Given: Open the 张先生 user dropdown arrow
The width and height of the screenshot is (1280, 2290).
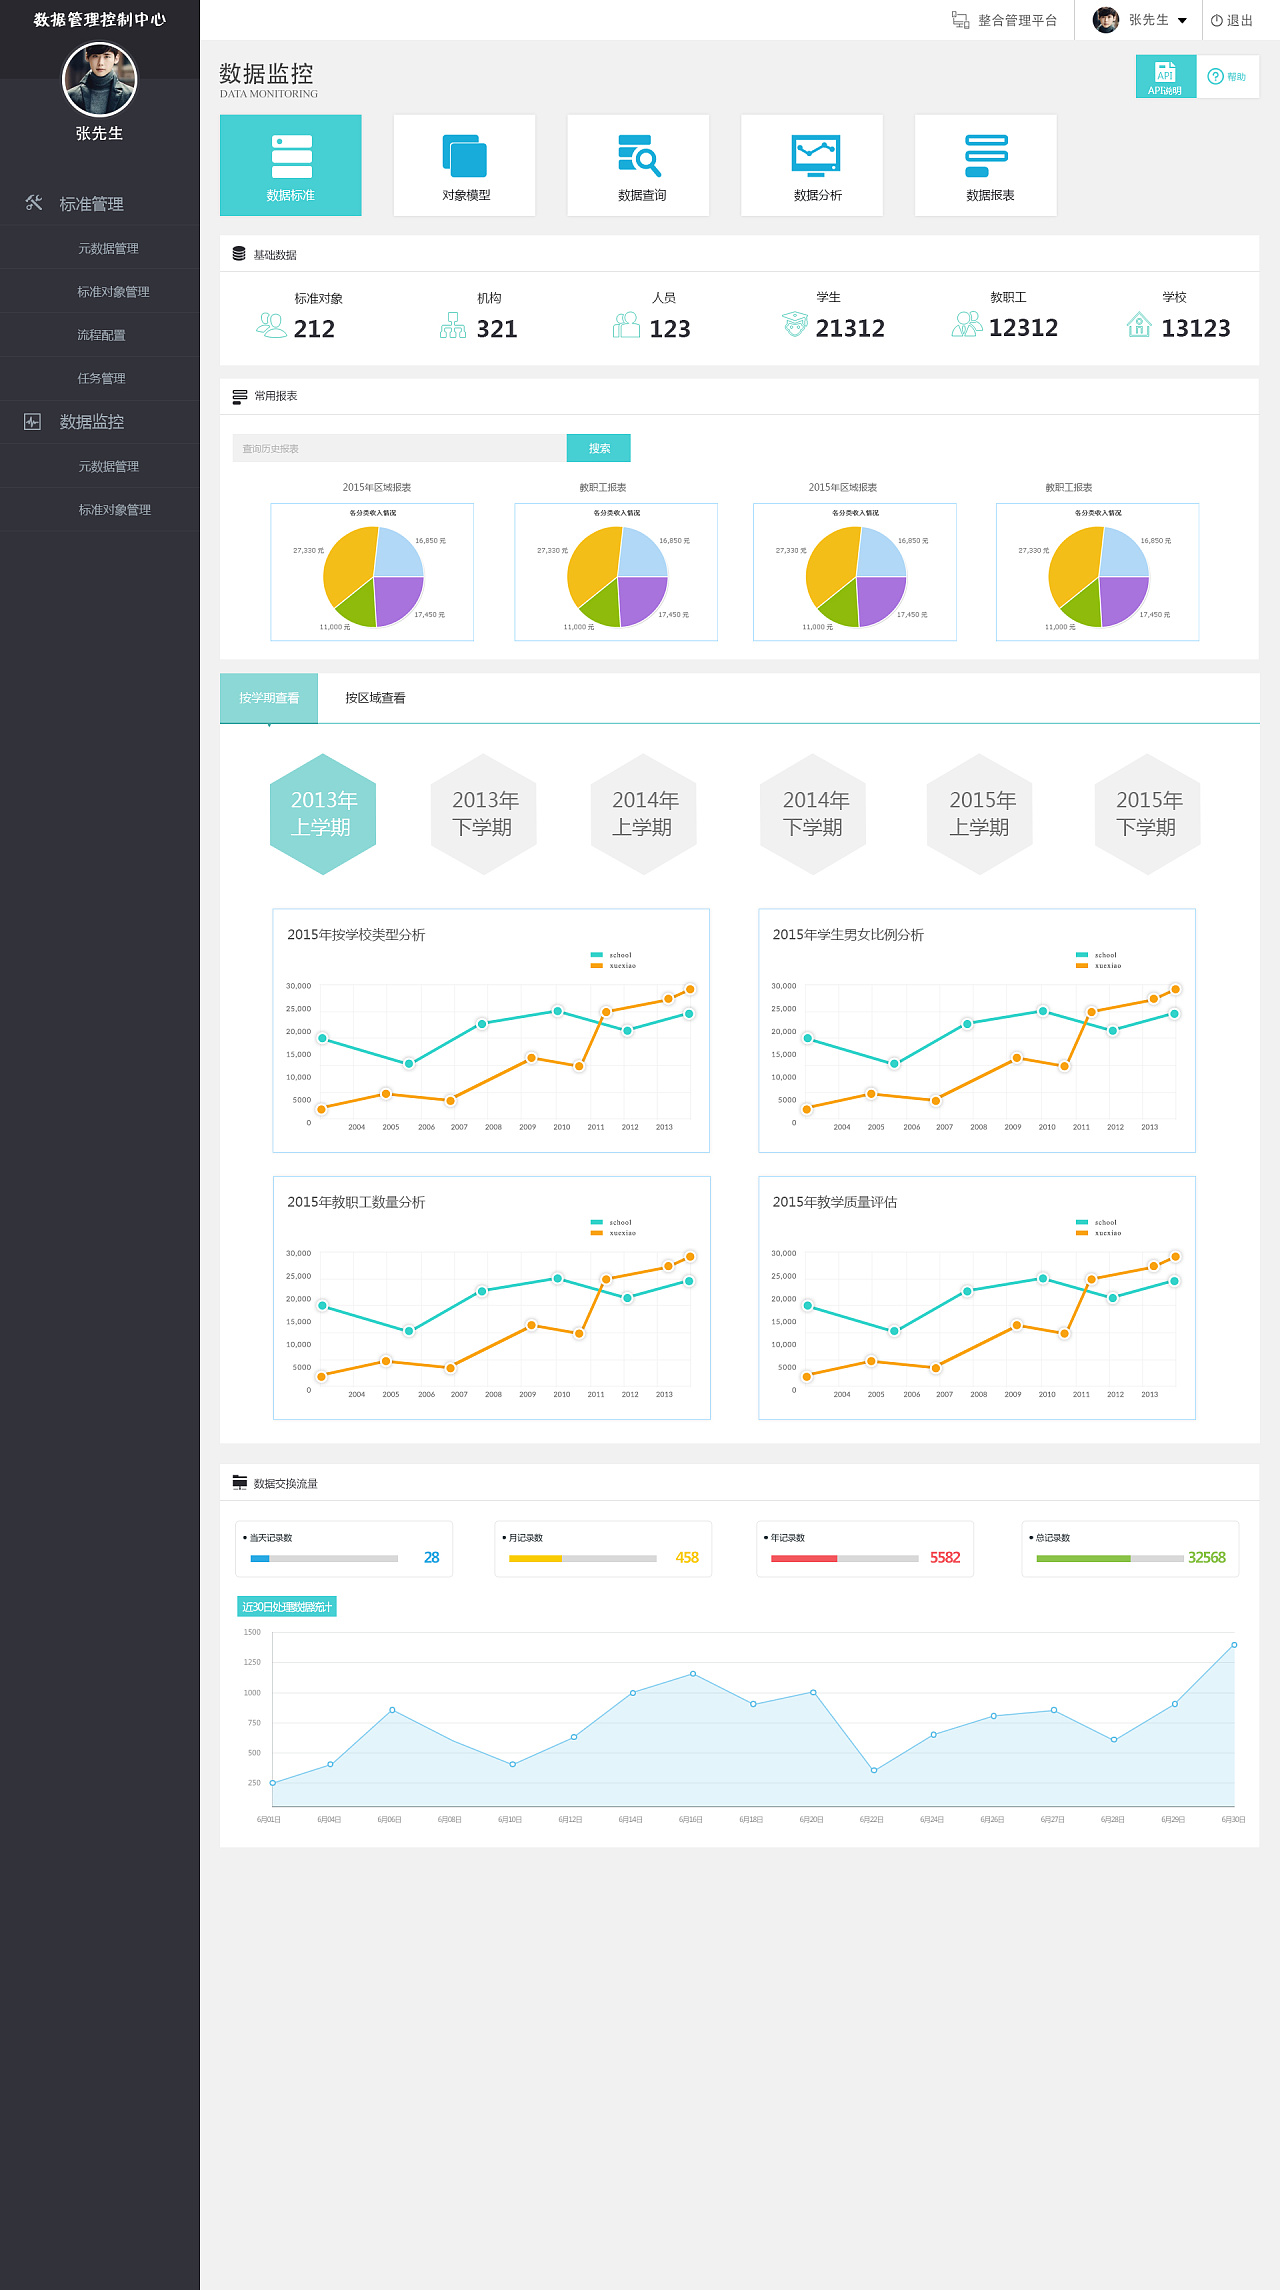Looking at the screenshot, I should click(1182, 20).
